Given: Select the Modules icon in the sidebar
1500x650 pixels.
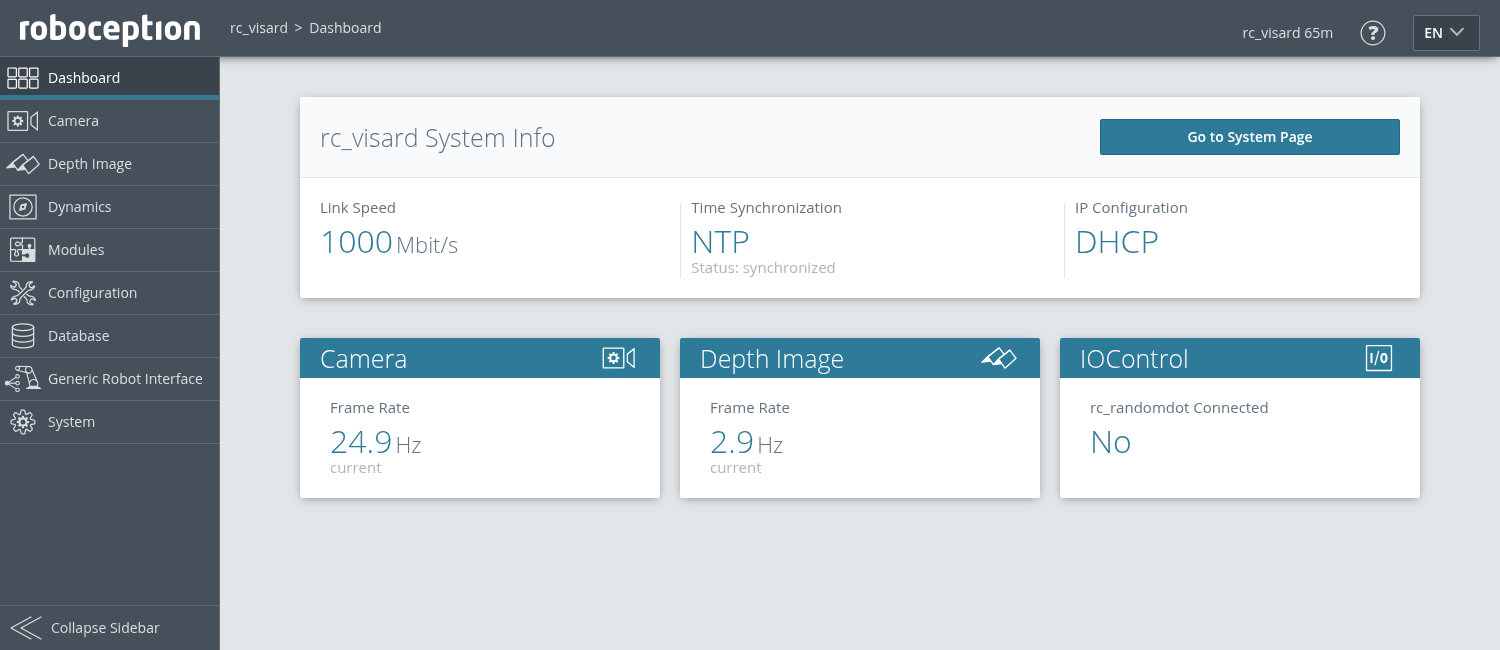Looking at the screenshot, I should pos(23,249).
